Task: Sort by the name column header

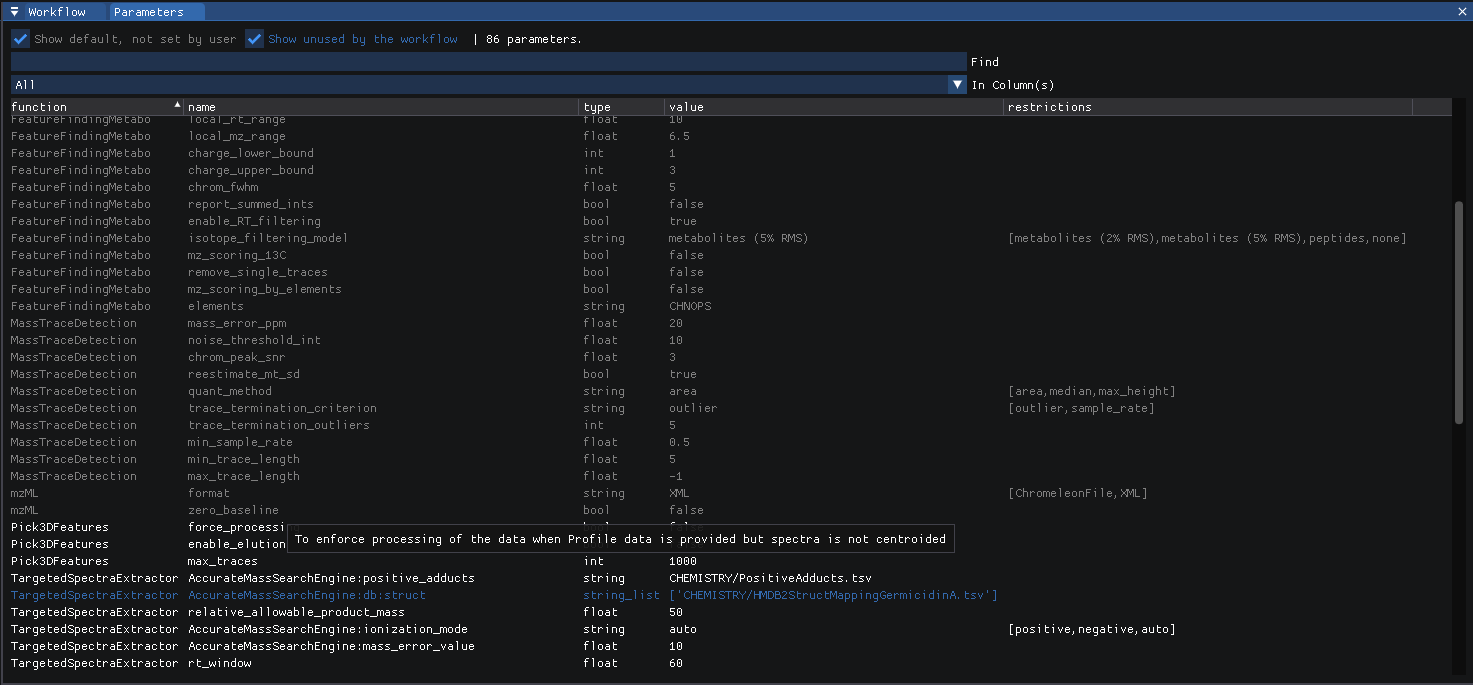Action: point(382,107)
